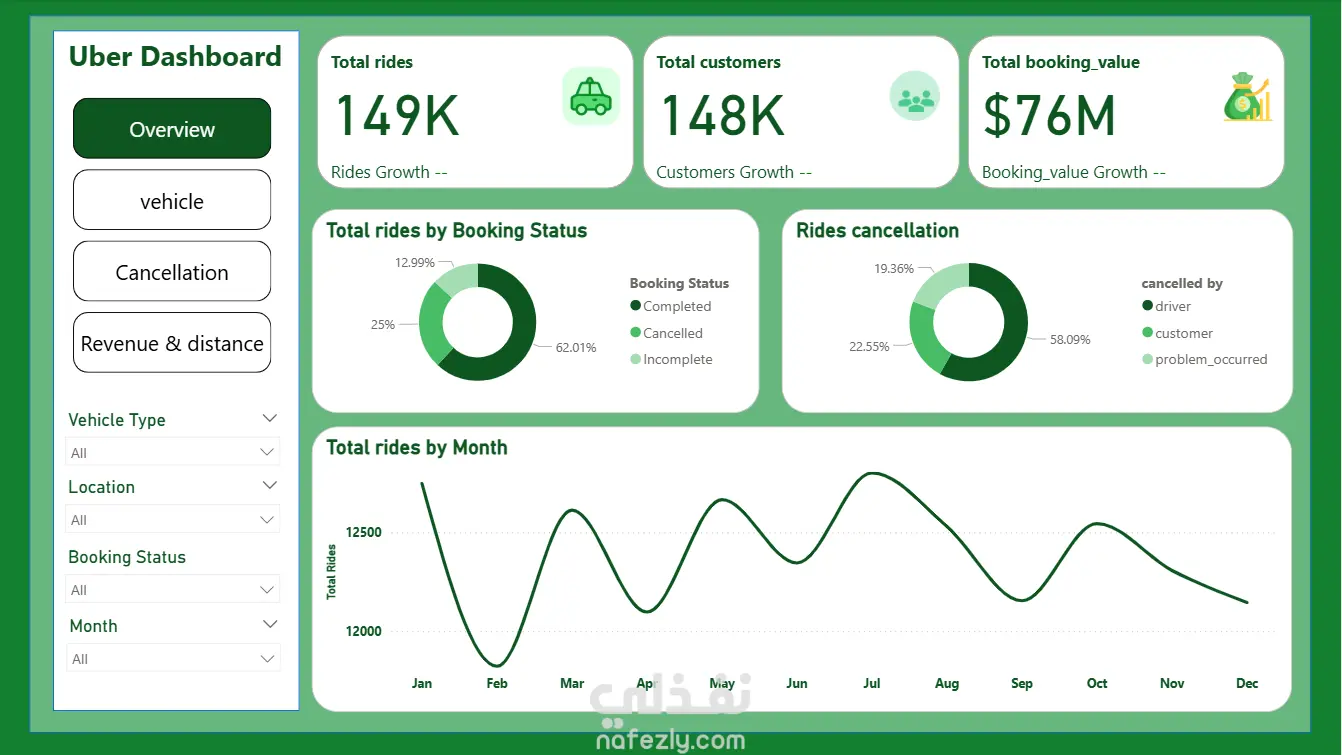Click the Total rides by Booking Status title
This screenshot has width=1342, height=755.
tap(457, 230)
